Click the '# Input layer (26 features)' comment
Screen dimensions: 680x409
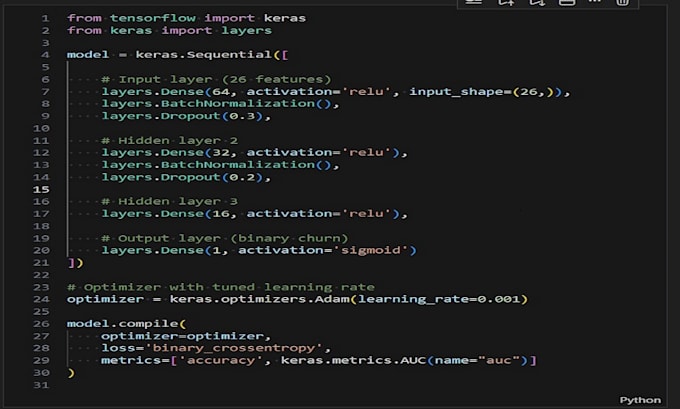coord(216,79)
